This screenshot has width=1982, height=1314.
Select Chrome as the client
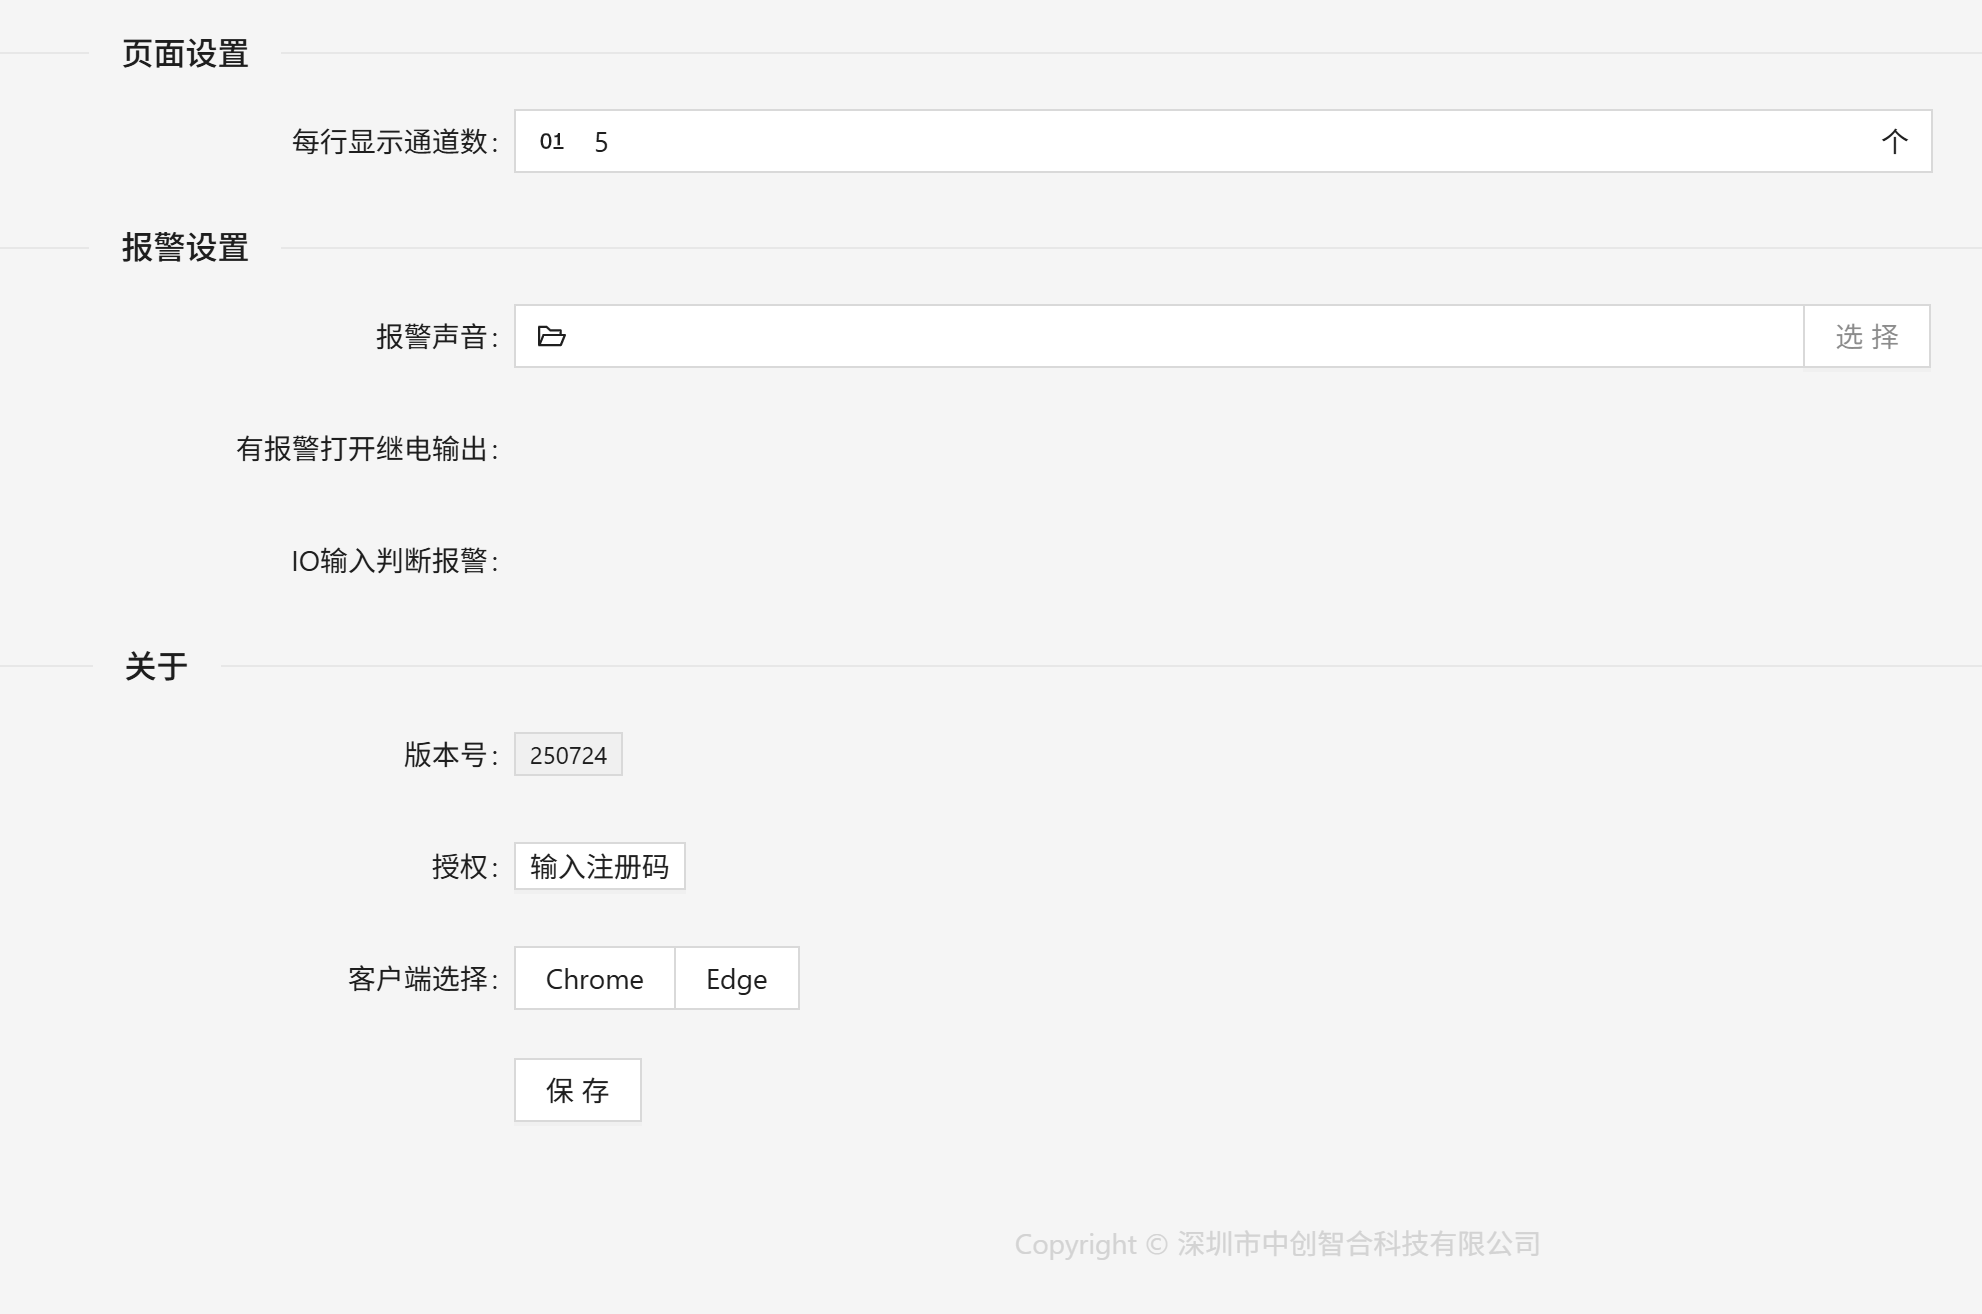pos(594,979)
